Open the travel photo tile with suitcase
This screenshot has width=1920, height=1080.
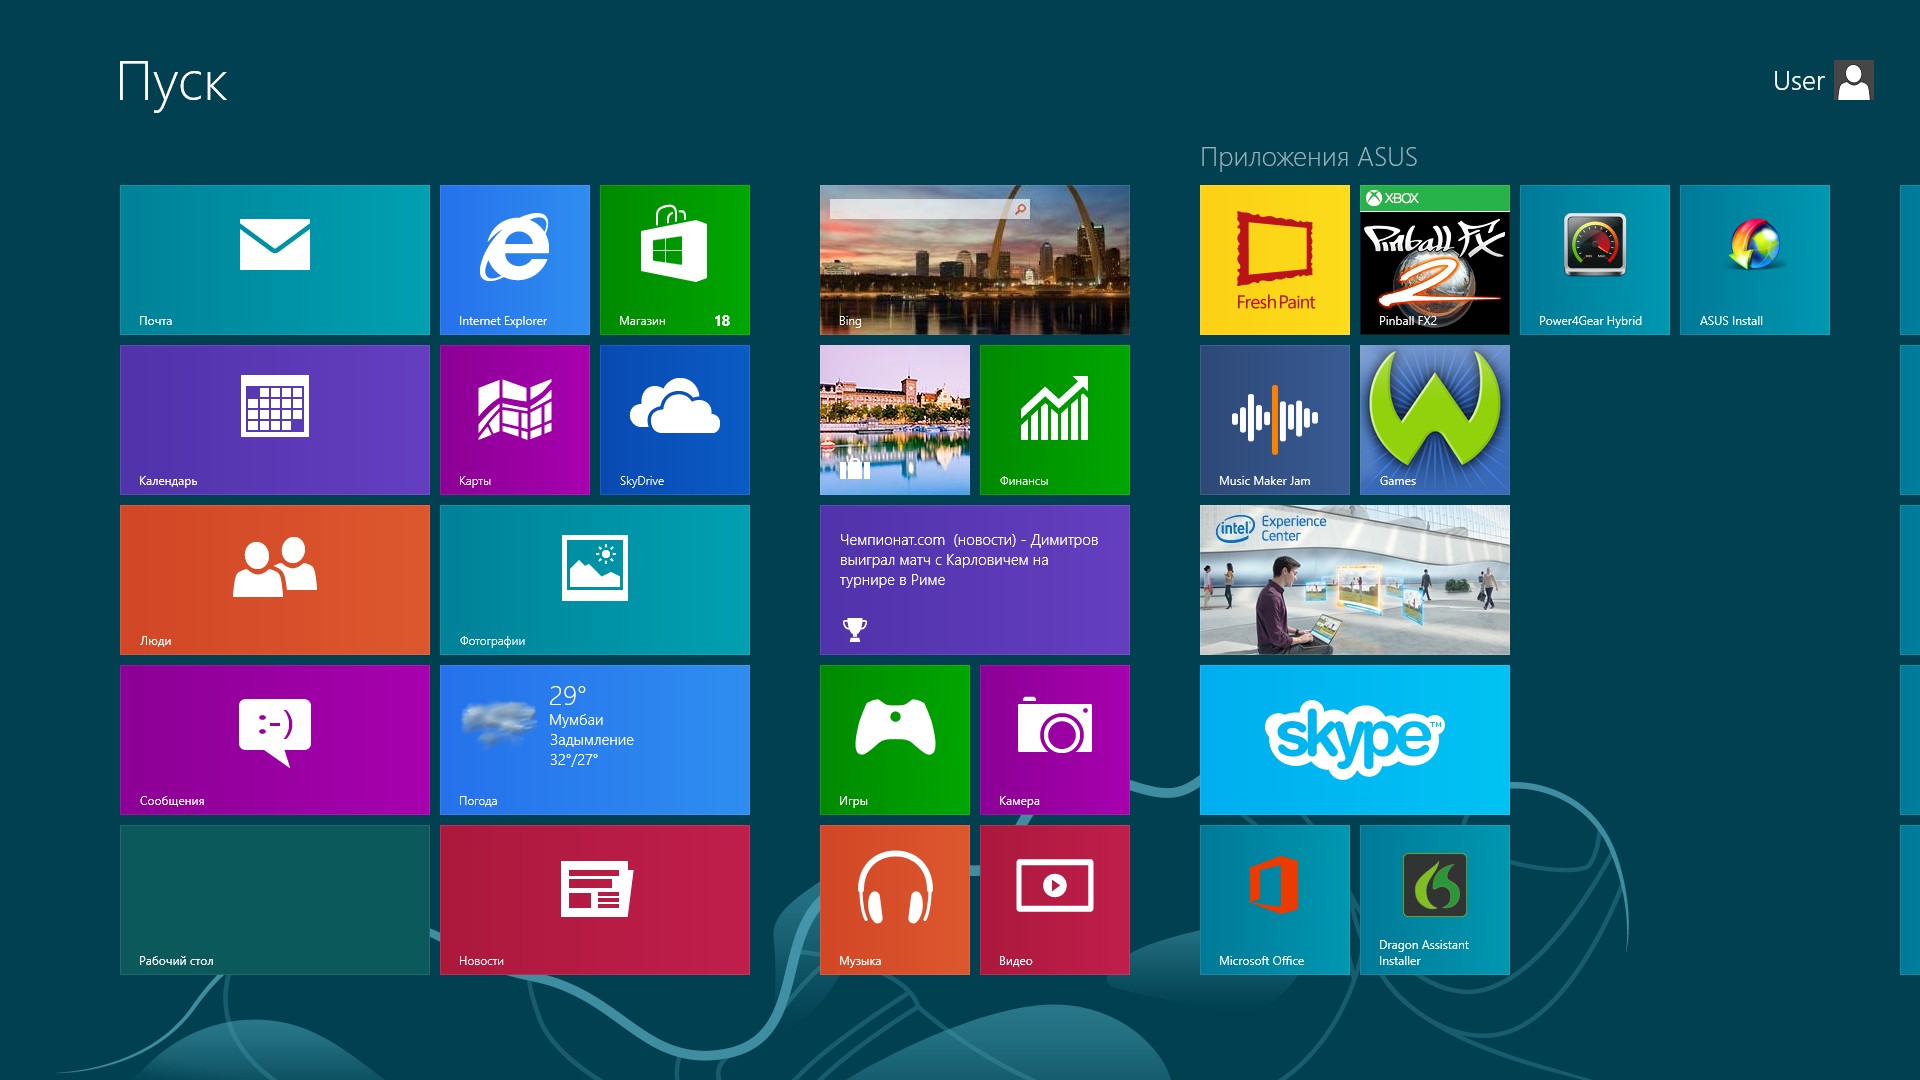point(894,419)
